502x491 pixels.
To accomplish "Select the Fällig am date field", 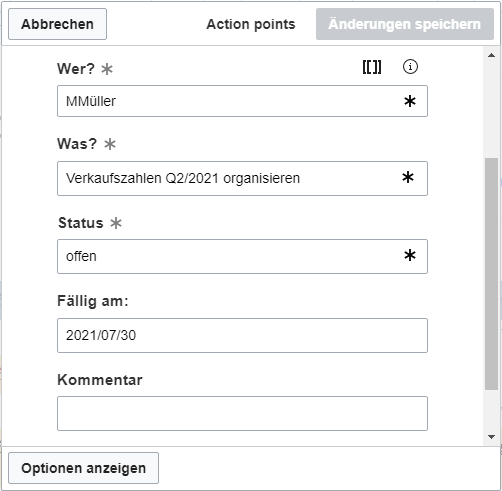I will click(242, 335).
